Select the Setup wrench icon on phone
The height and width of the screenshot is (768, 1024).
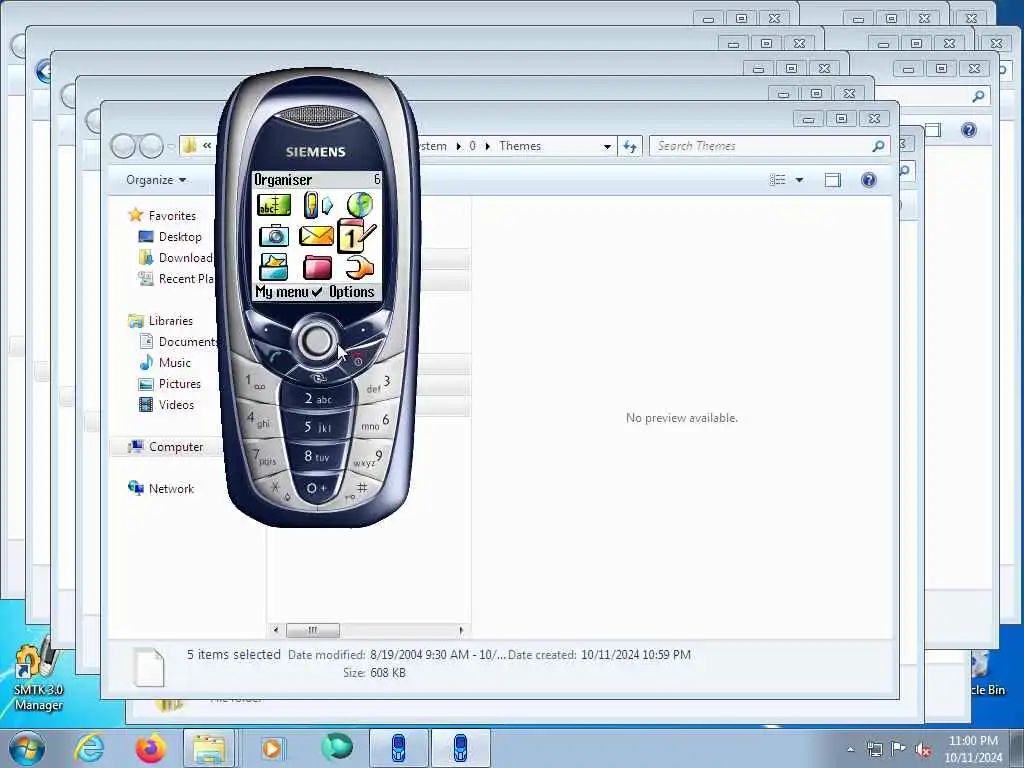pos(359,267)
